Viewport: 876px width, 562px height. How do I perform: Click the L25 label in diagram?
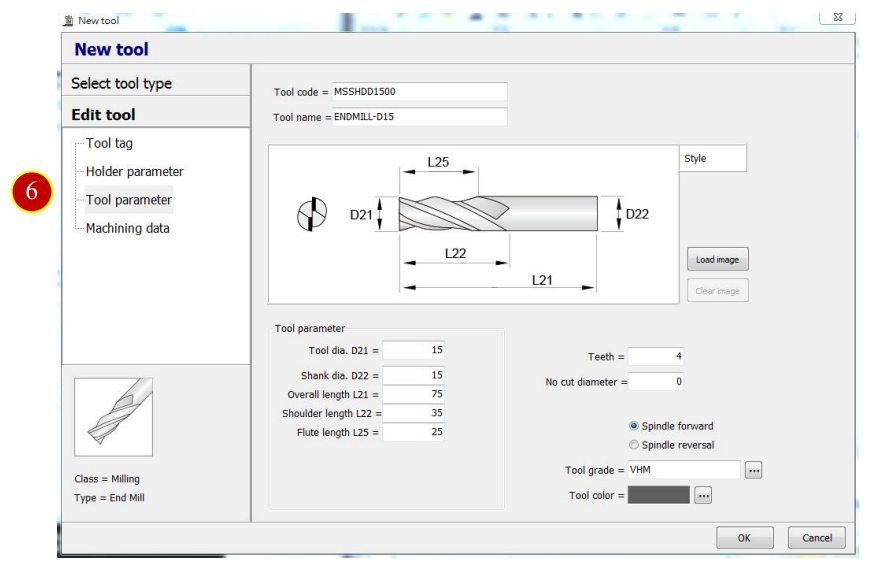coord(439,162)
